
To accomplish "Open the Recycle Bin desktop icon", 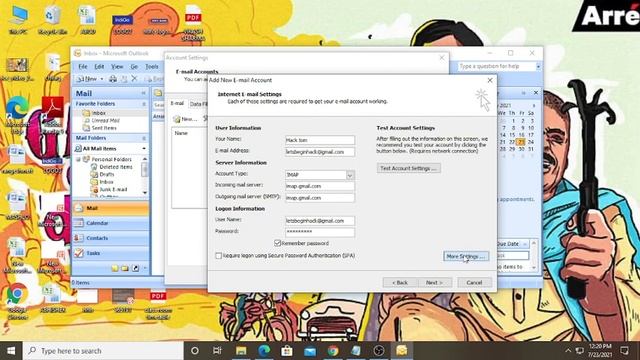I will tap(52, 19).
